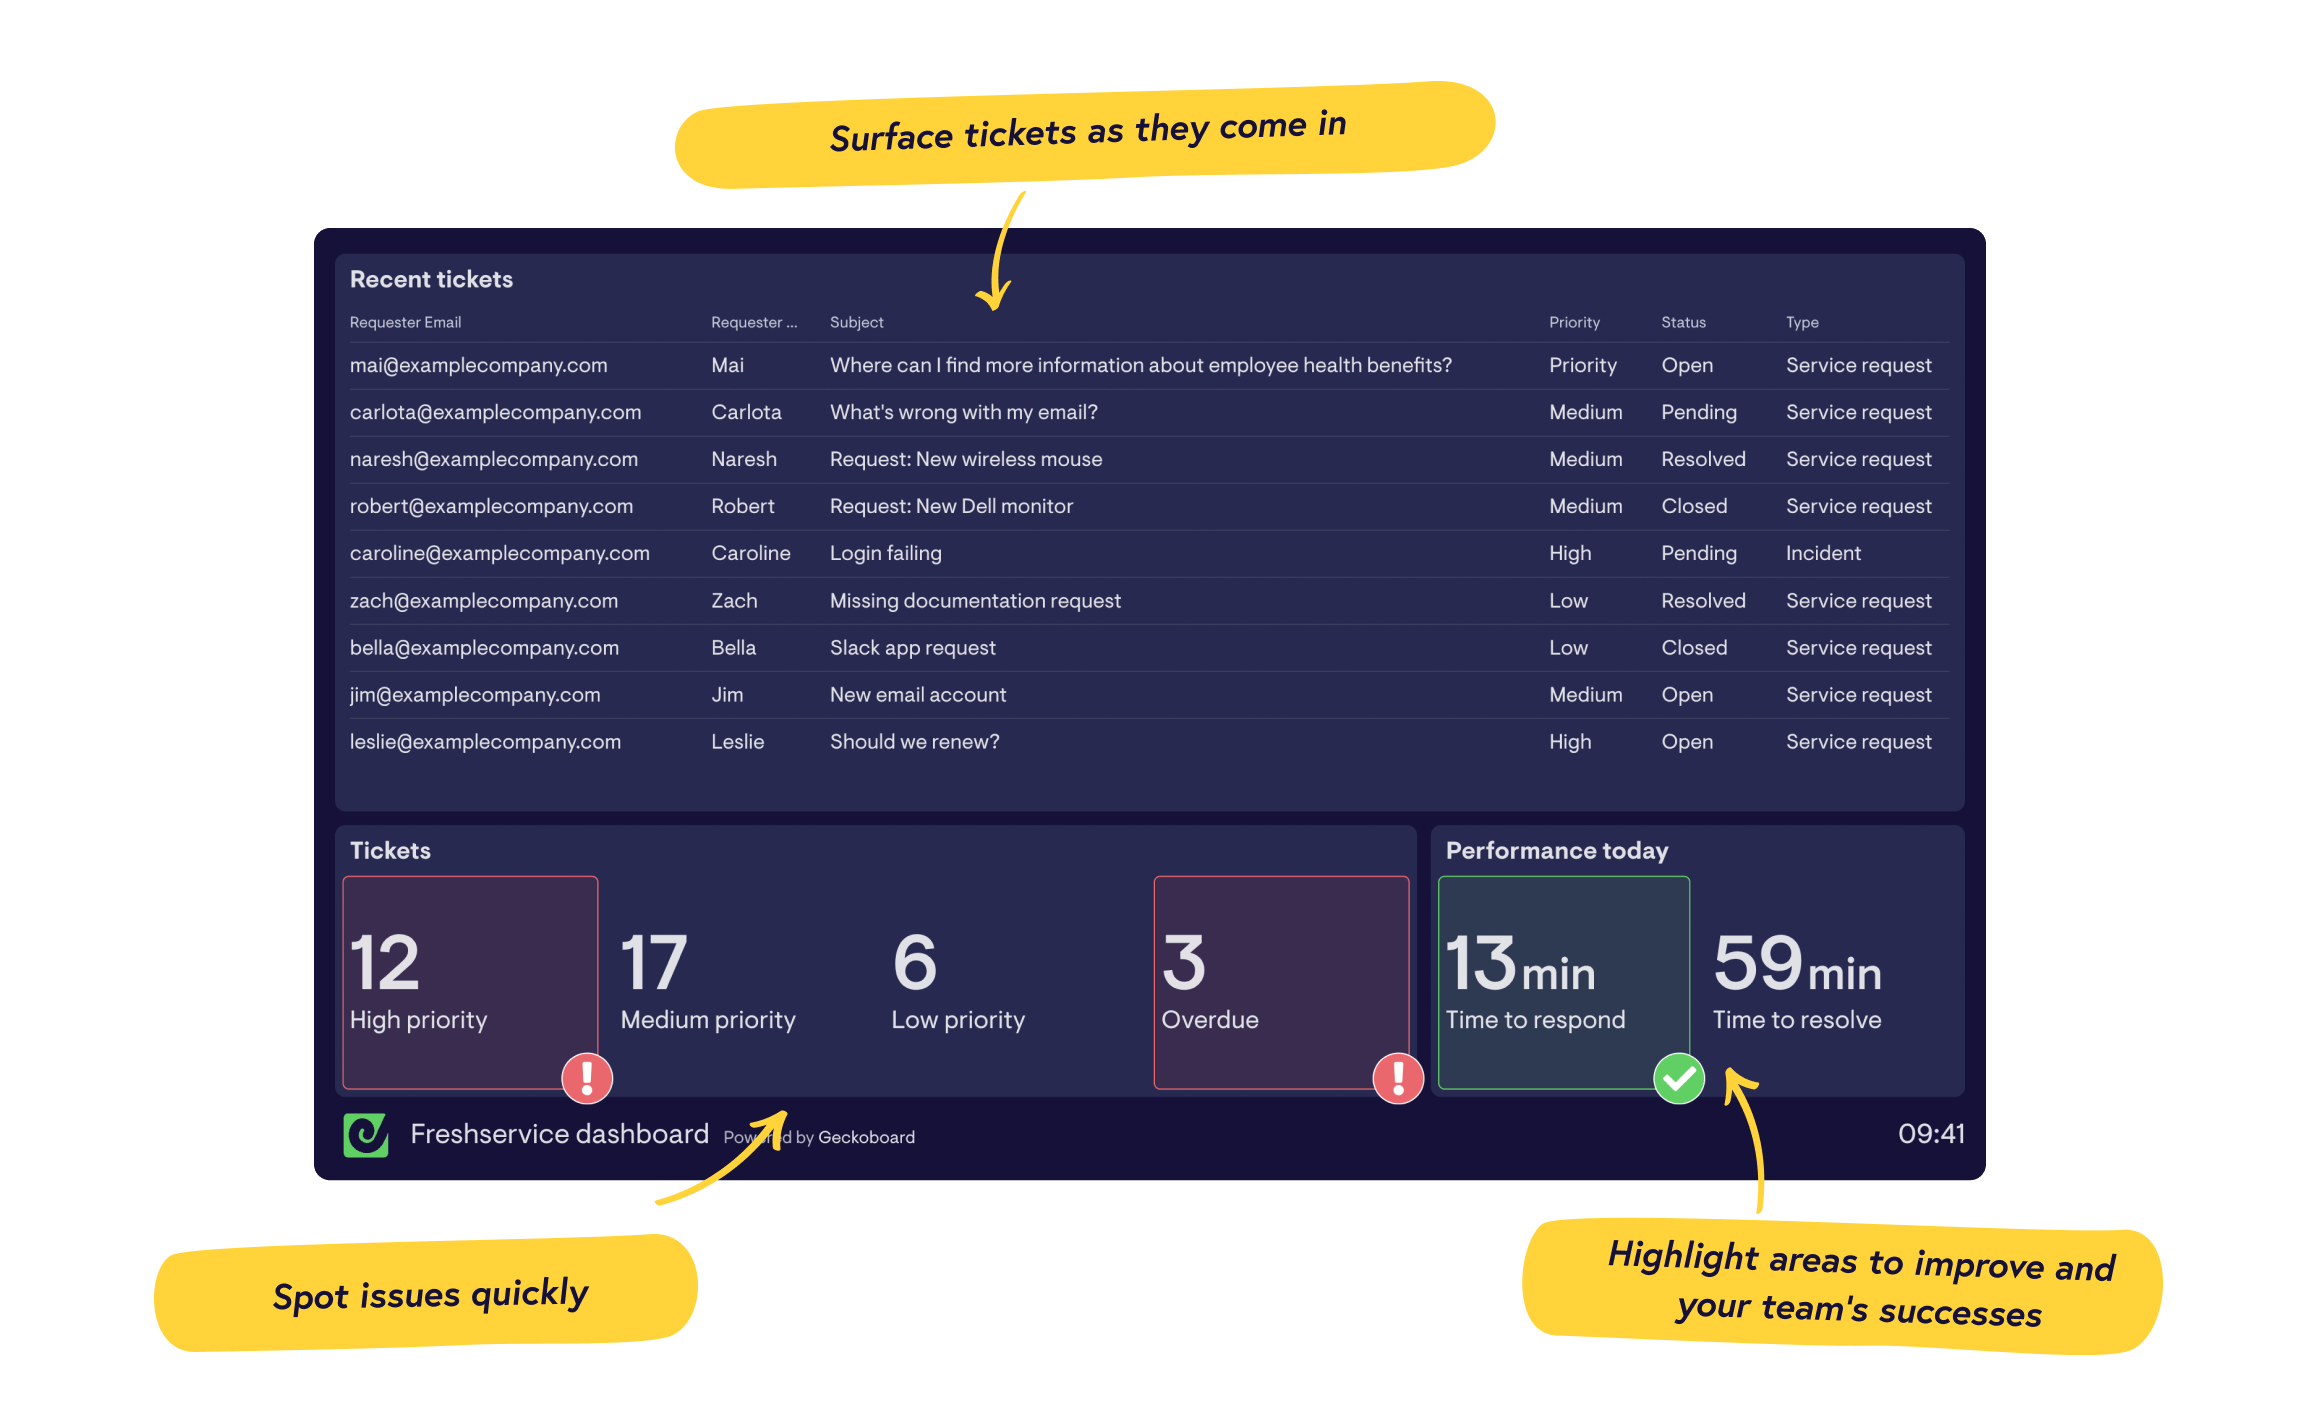The height and width of the screenshot is (1410, 2300).
Task: Click the Requester name column header
Action: 754,322
